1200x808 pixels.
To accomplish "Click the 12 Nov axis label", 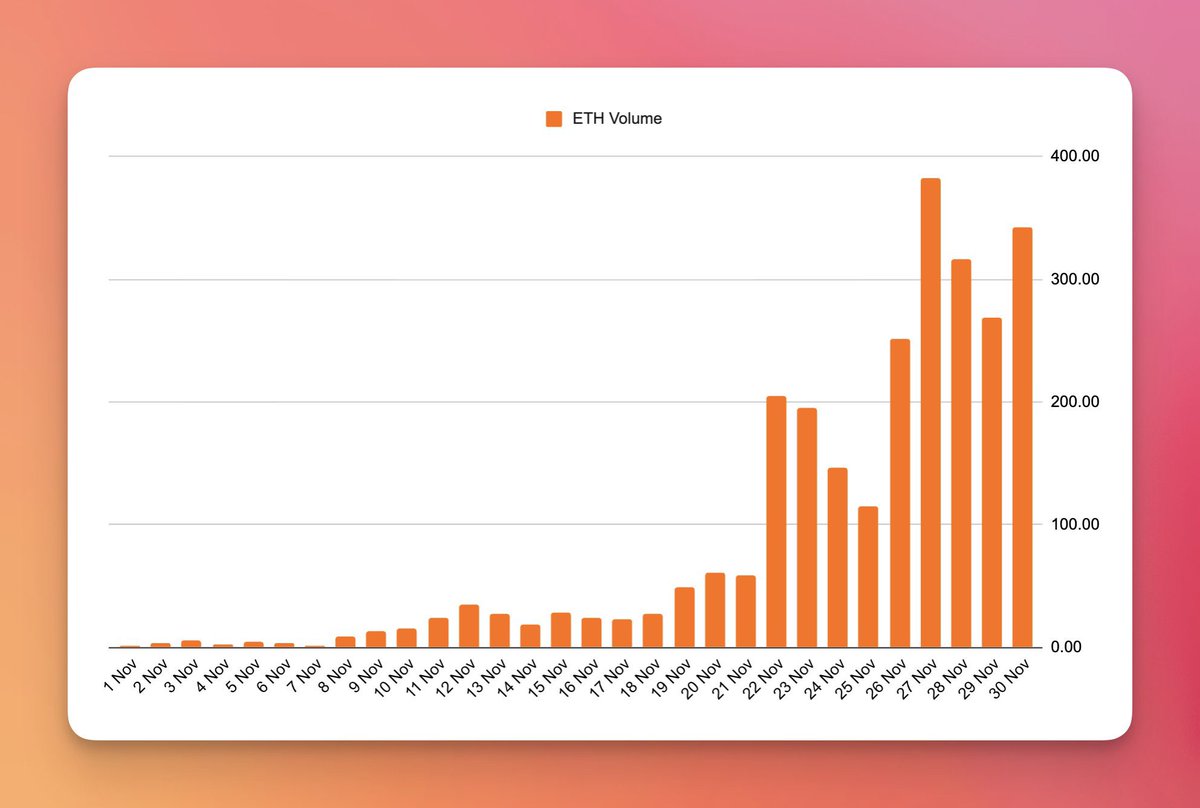I will coord(456,677).
